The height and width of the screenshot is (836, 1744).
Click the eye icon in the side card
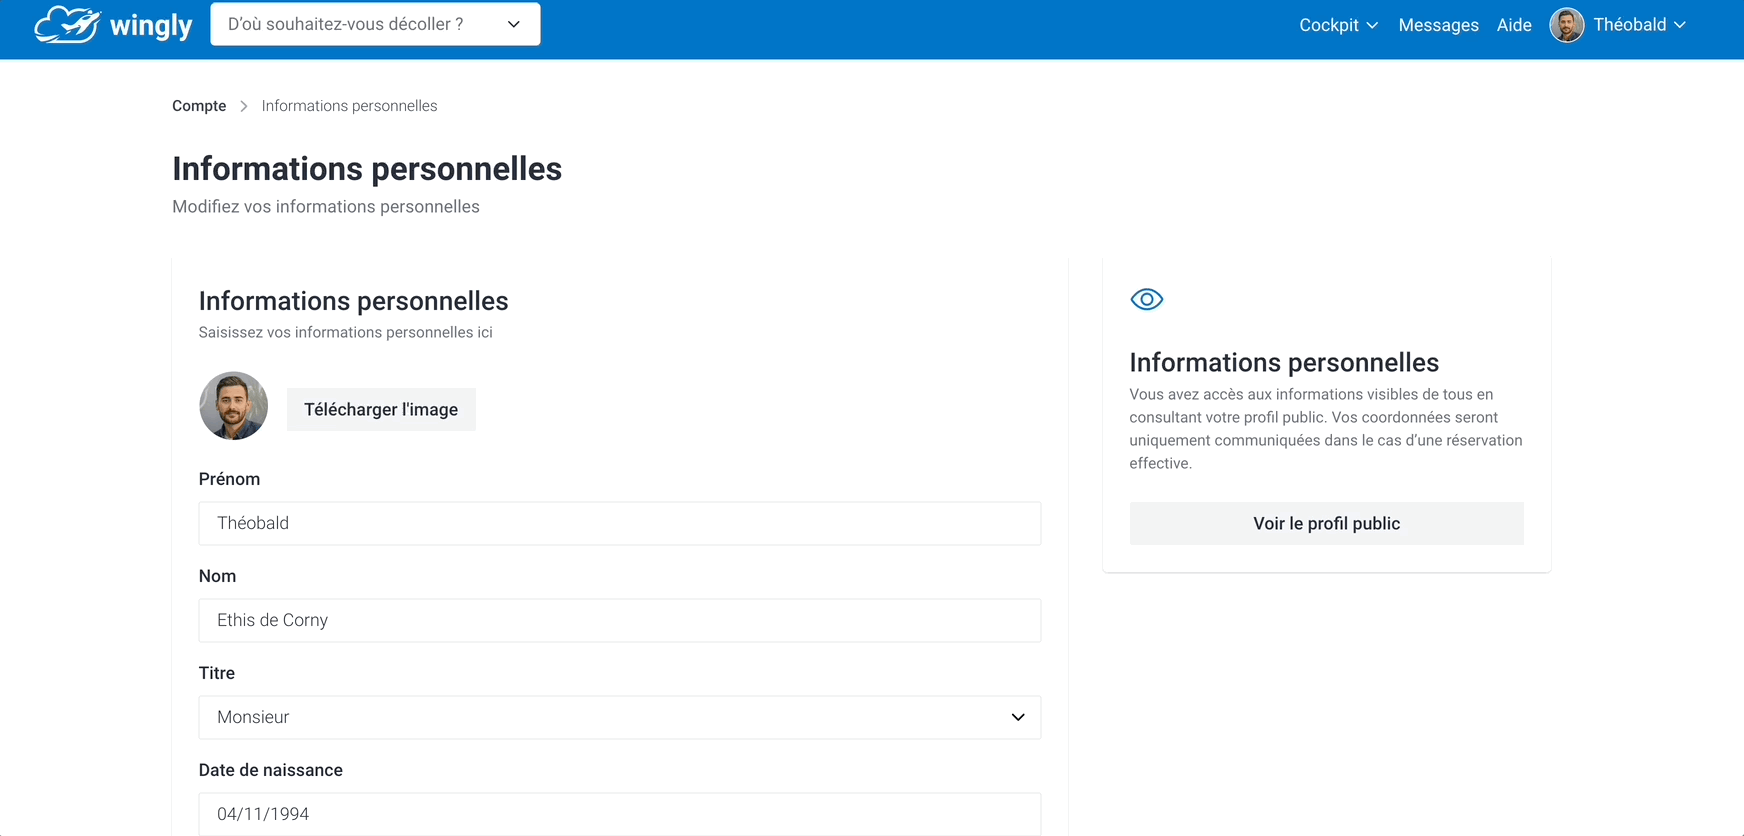coord(1147,299)
